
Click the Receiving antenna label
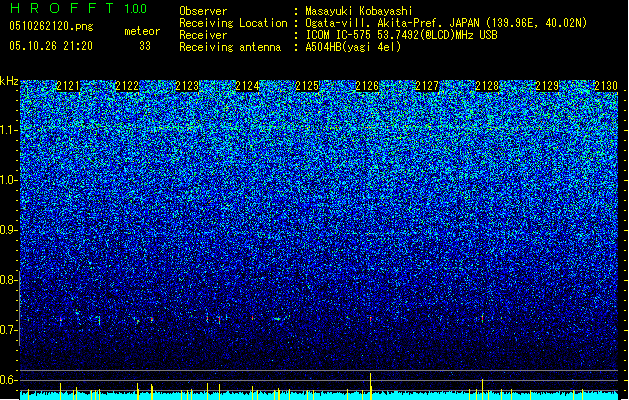(x=230, y=47)
